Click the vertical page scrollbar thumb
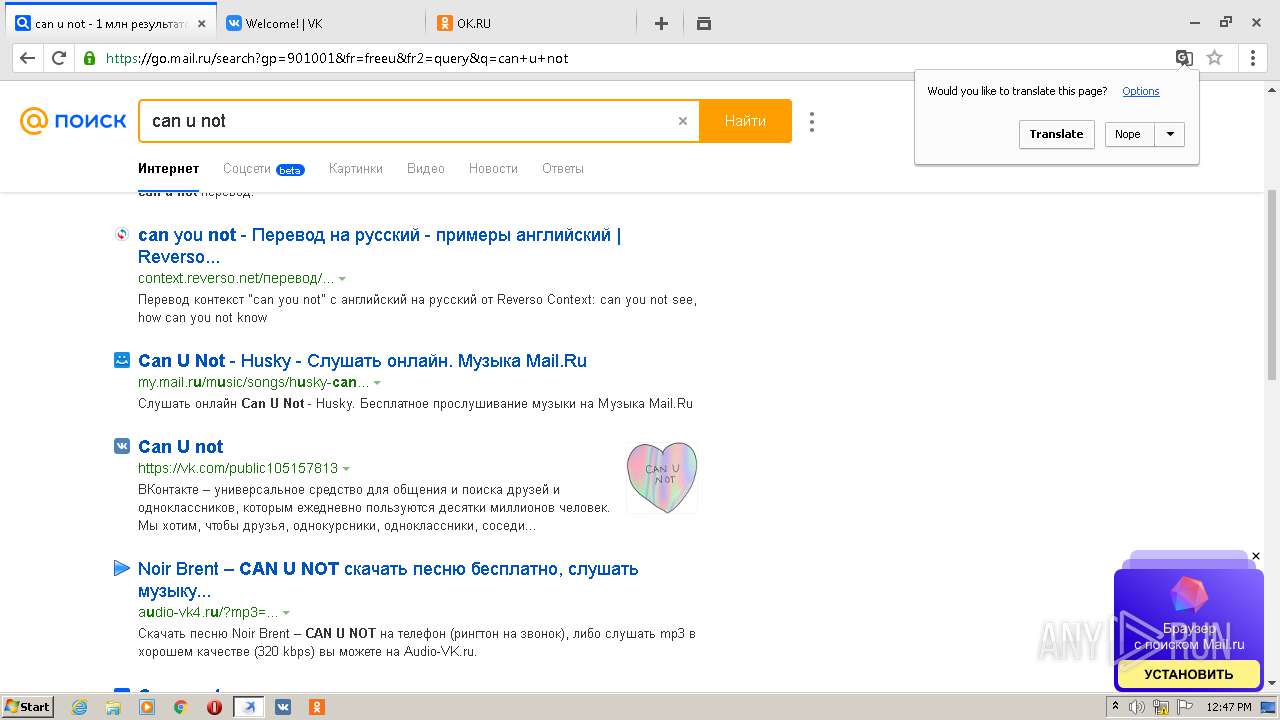Viewport: 1280px width, 720px height. [x=1272, y=285]
